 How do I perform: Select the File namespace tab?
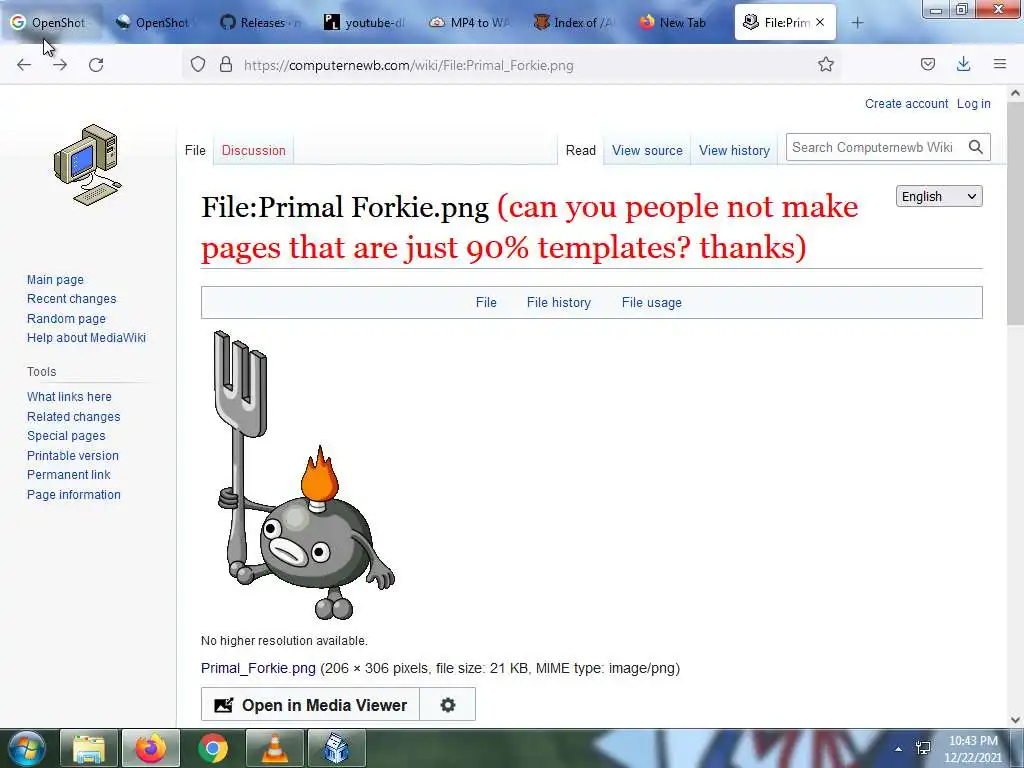coord(195,150)
